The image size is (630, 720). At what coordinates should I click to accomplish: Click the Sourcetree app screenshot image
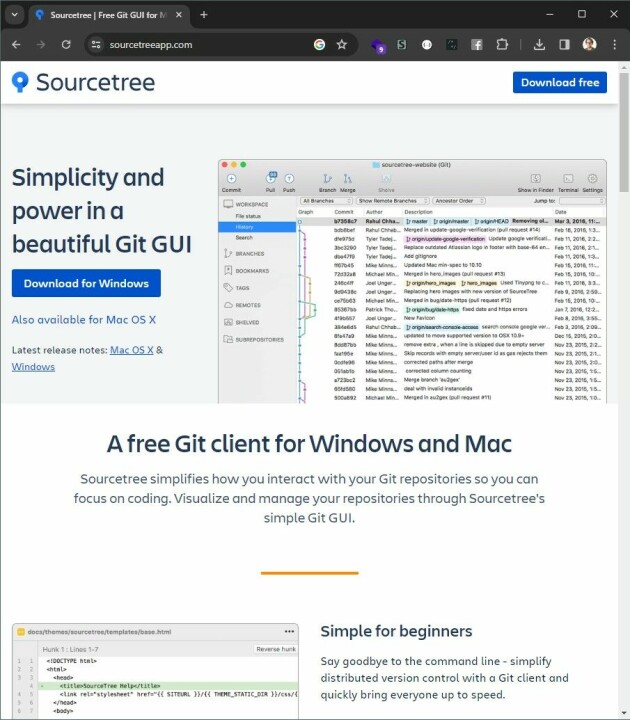(412, 281)
